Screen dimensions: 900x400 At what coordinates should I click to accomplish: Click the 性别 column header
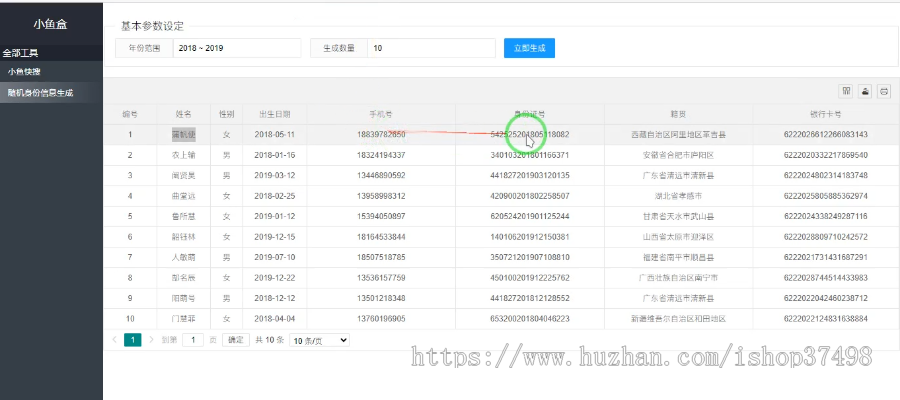coord(227,114)
